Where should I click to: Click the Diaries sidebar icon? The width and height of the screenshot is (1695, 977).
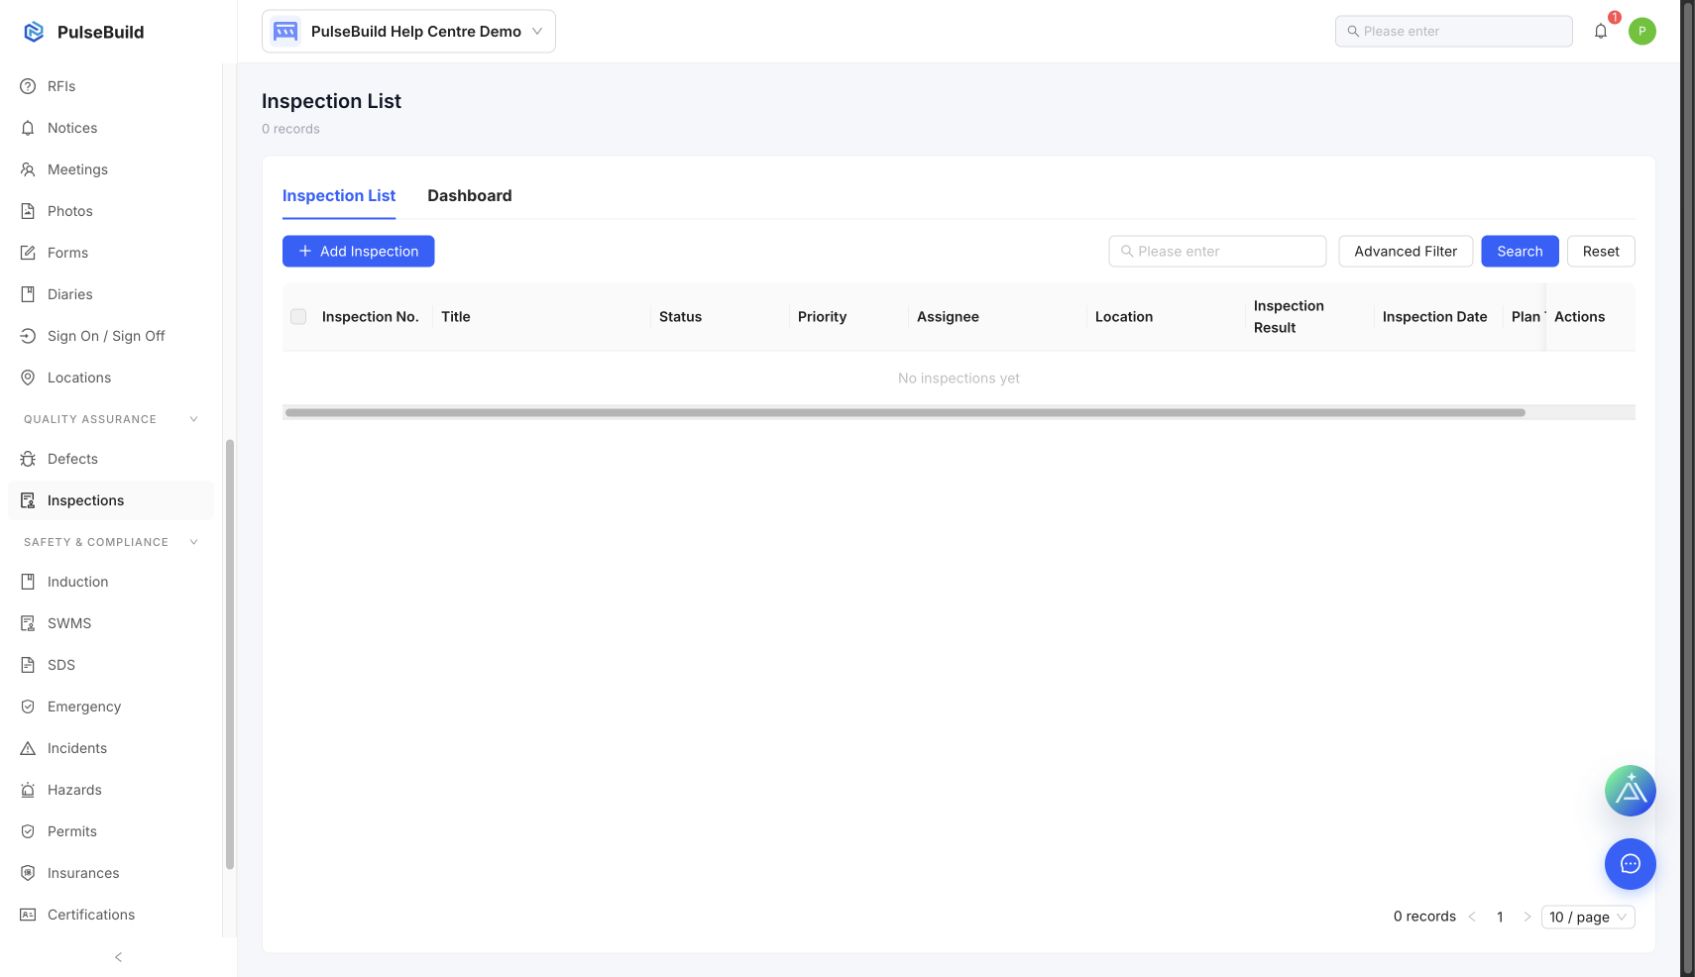[x=28, y=294]
